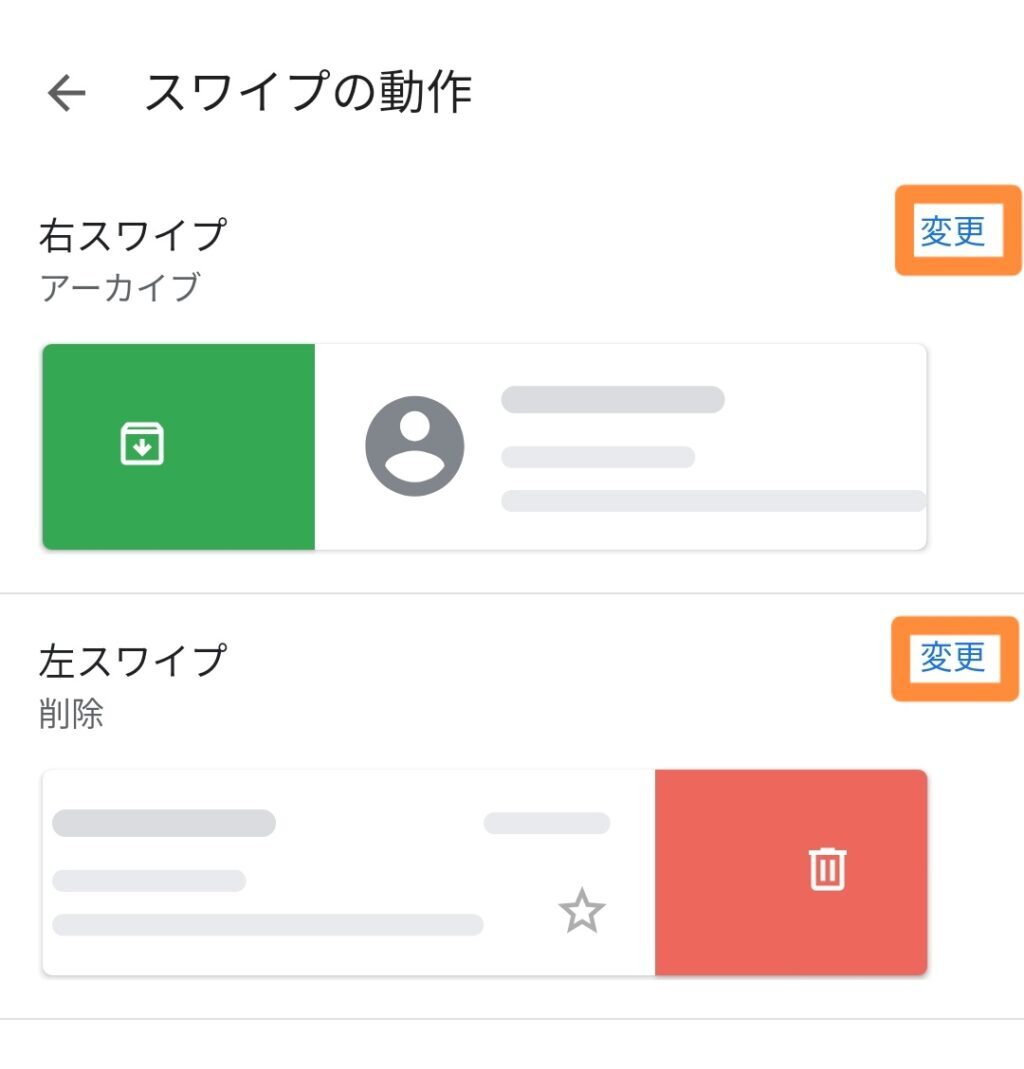Click the アーカイブ action label

click(x=120, y=288)
